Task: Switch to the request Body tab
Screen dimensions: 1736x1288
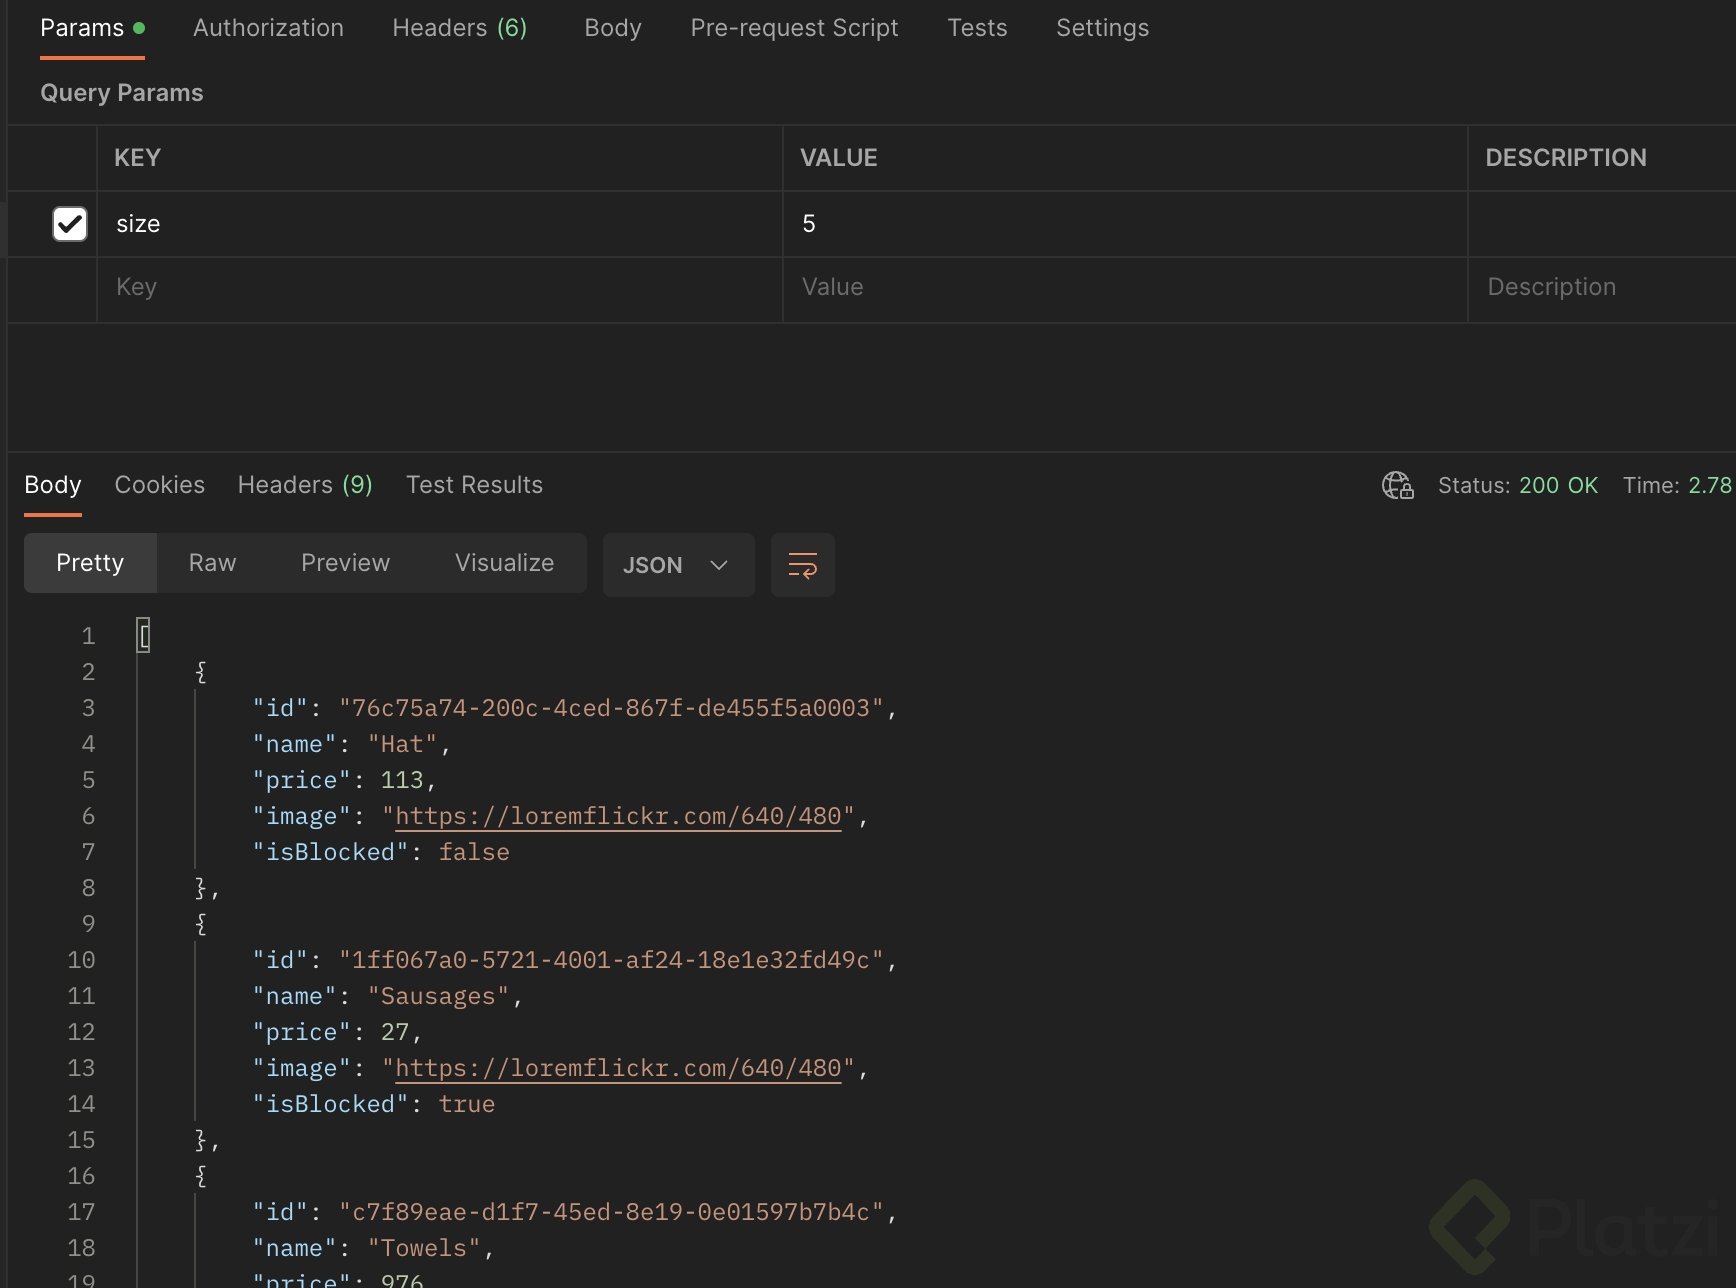Action: coord(613,28)
